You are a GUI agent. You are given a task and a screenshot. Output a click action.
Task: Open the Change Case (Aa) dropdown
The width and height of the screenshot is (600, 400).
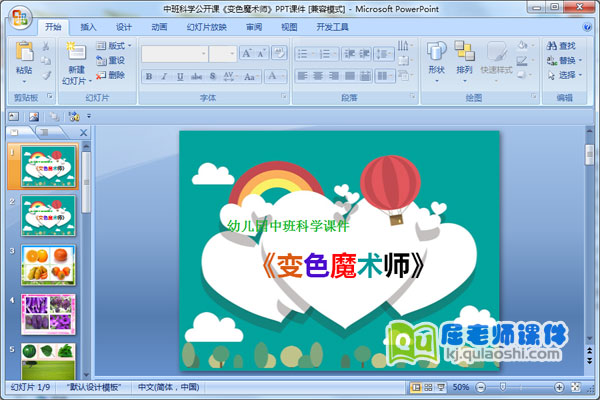(251, 76)
